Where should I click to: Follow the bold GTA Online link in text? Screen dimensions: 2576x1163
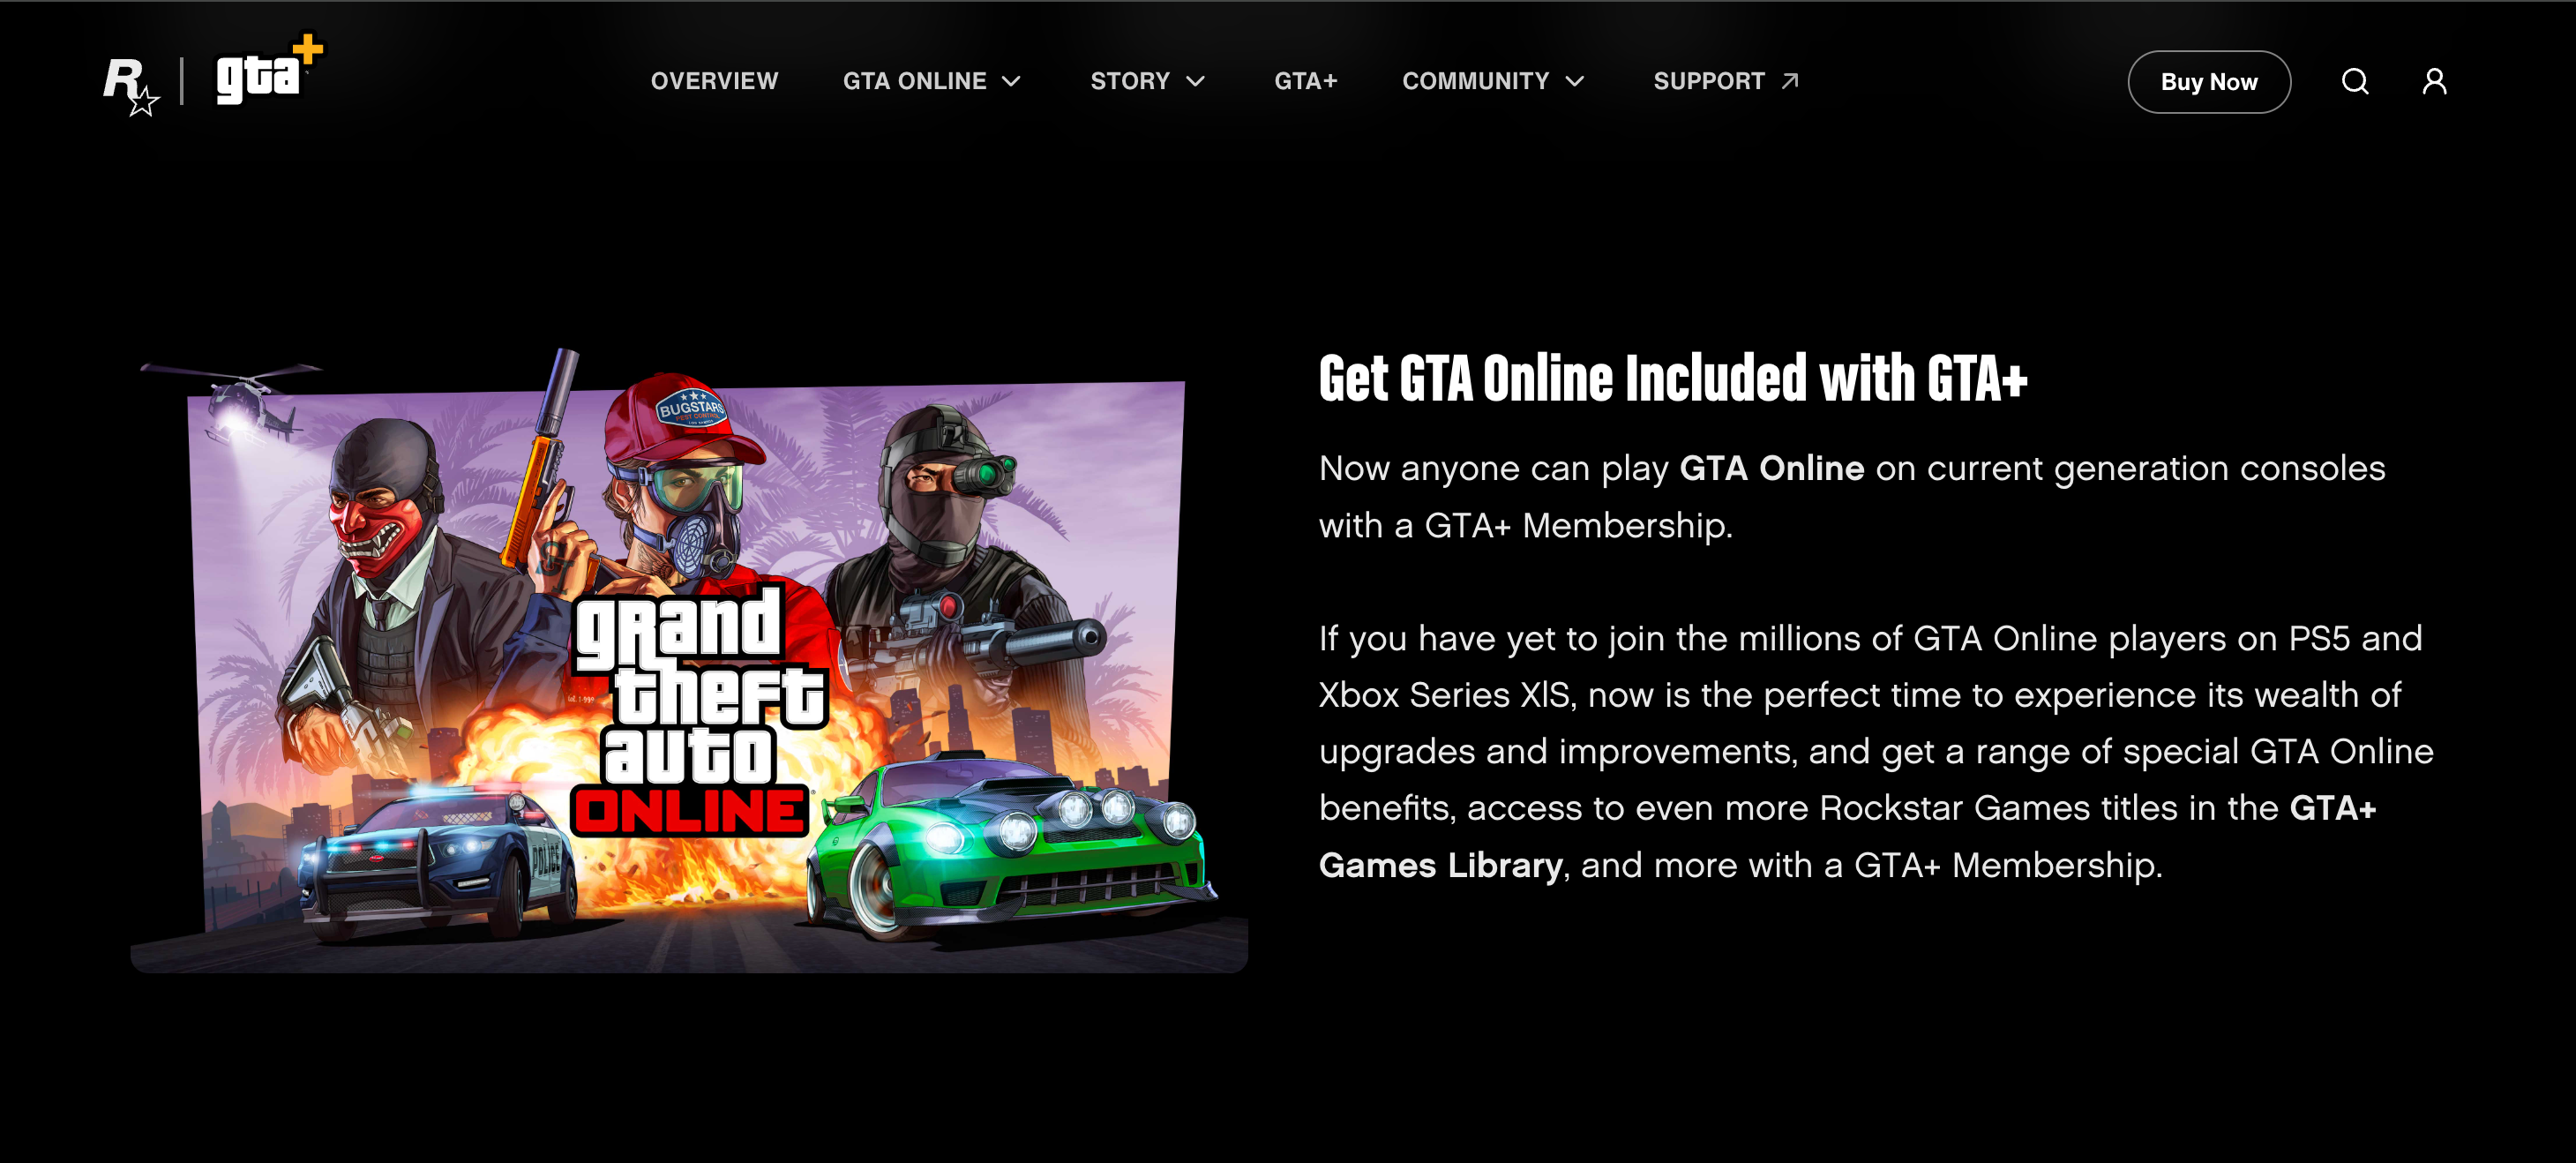click(1771, 468)
